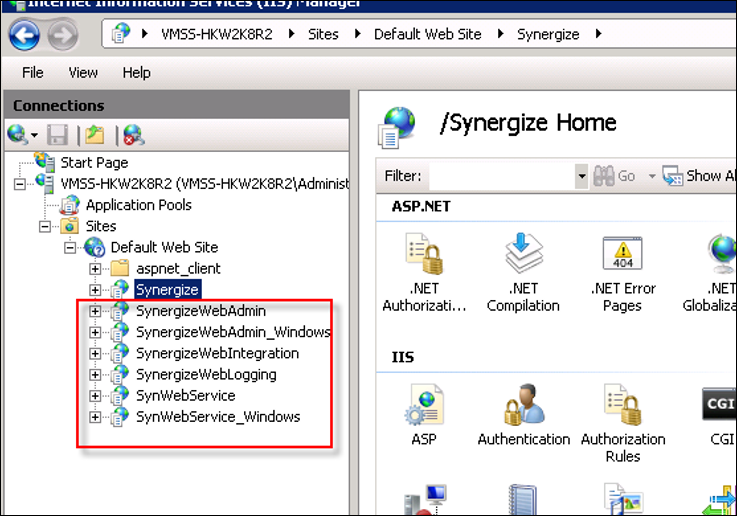The image size is (737, 516).
Task: Open the Connect globe dropdown arrow
Action: (x=34, y=135)
